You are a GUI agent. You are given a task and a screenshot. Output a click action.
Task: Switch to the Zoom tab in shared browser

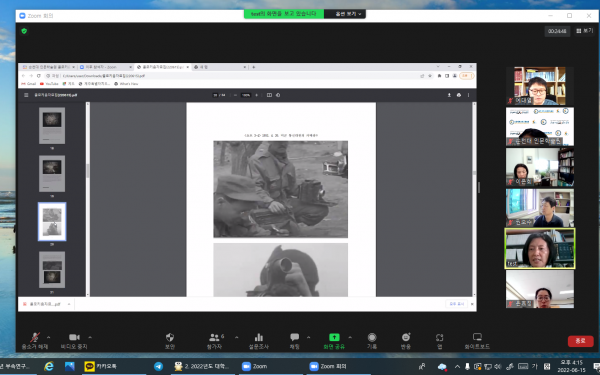coord(105,67)
